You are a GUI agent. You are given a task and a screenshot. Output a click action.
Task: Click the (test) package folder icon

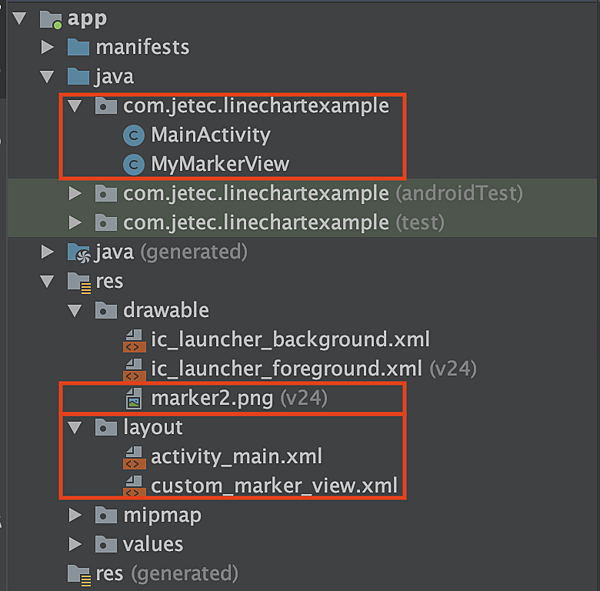(x=106, y=222)
